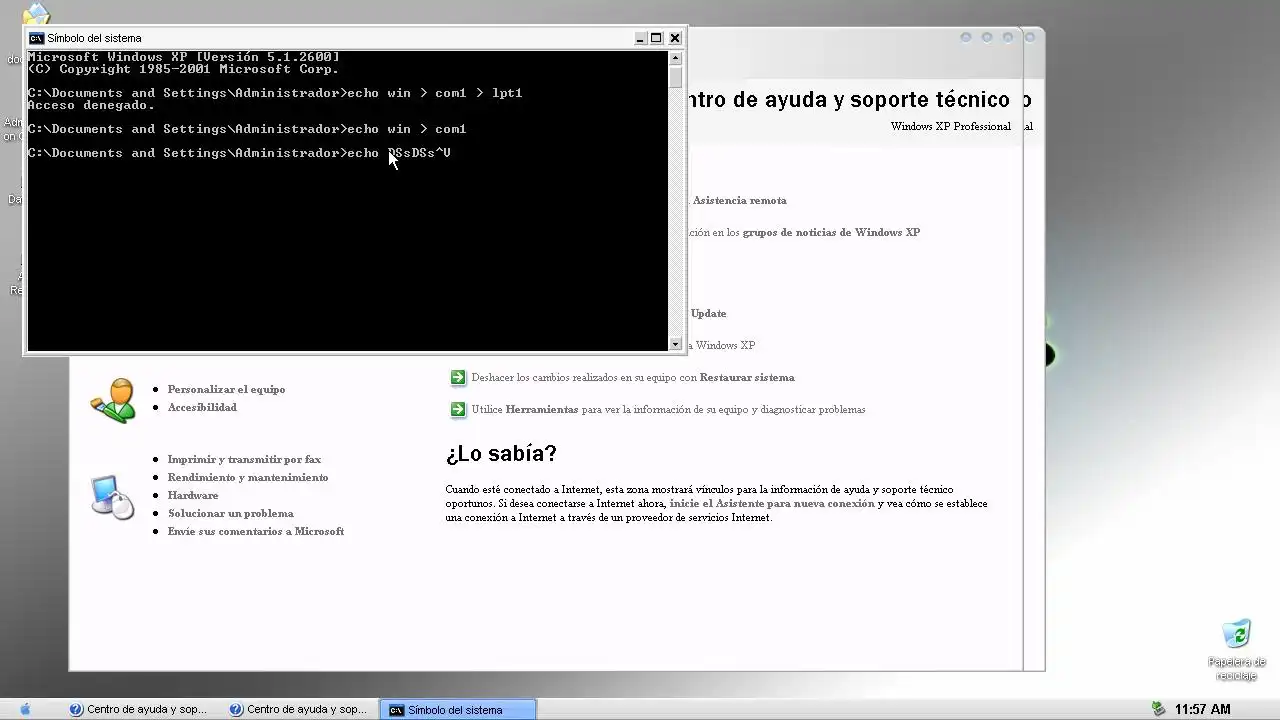Click the Acceso denegado output line
1280x720 pixels.
pos(91,105)
